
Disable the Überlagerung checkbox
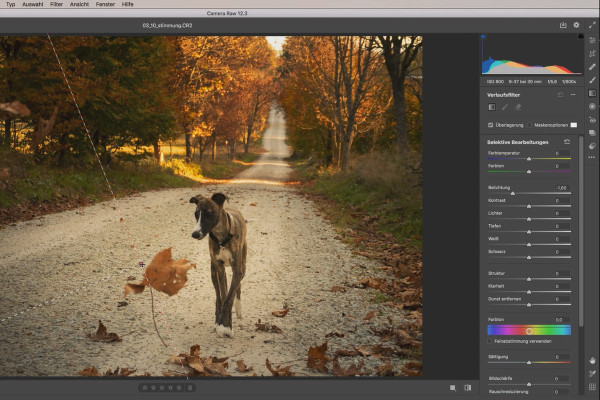coord(491,125)
